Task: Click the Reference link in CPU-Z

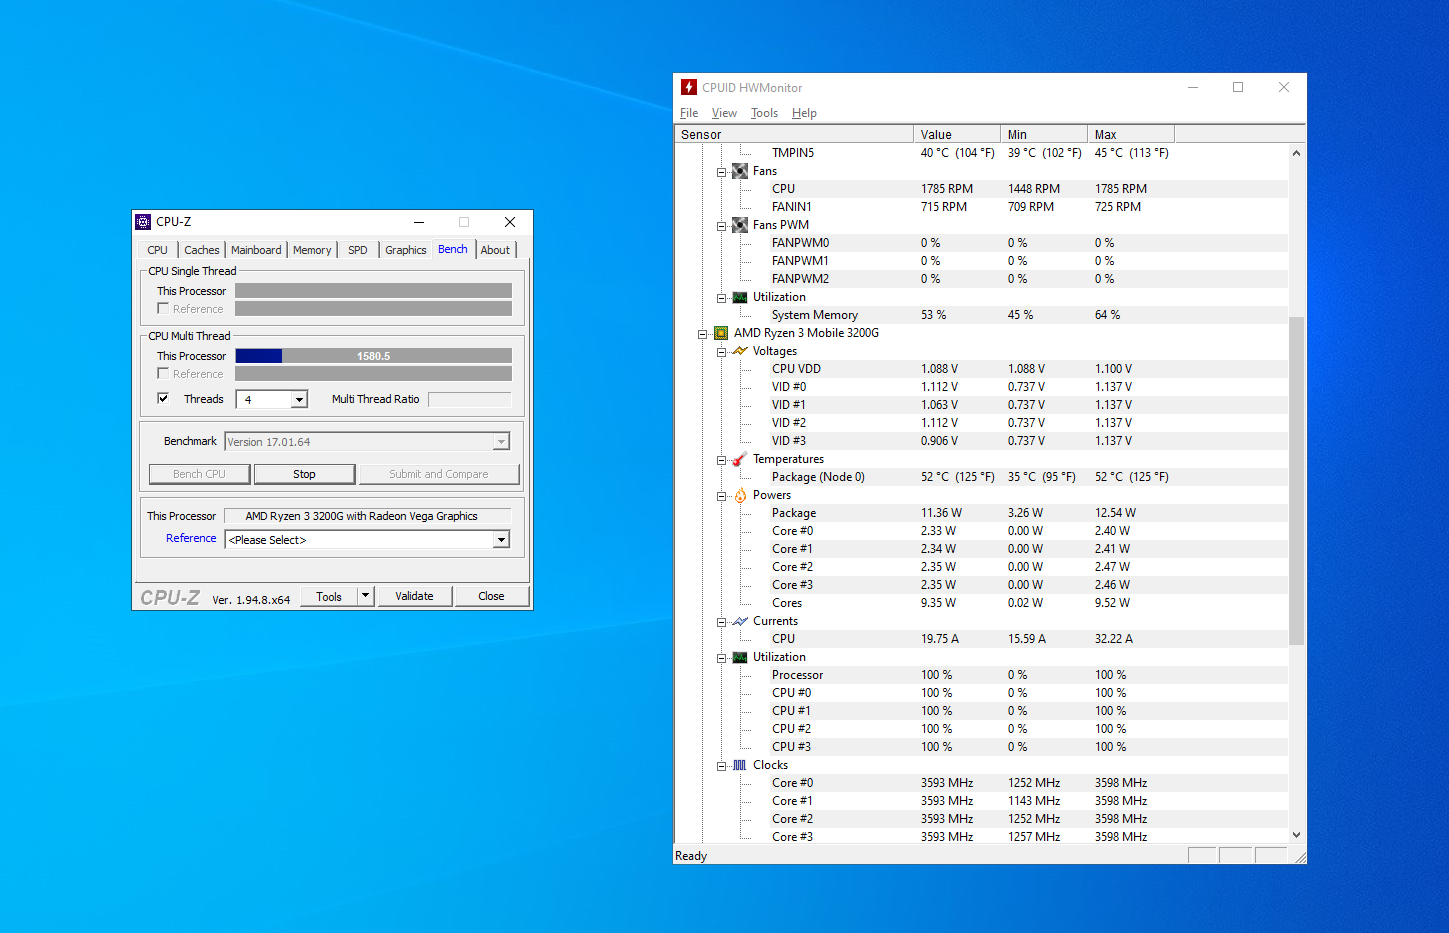Action: pyautogui.click(x=191, y=538)
